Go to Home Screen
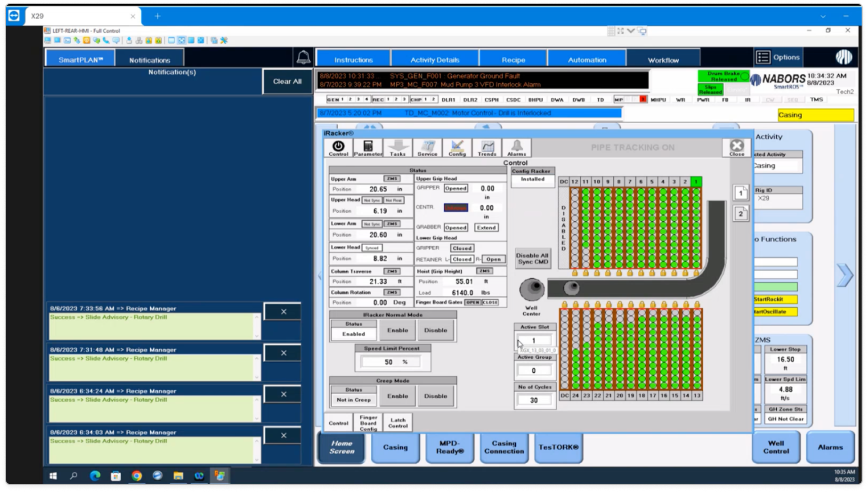868x492 pixels. 342,447
